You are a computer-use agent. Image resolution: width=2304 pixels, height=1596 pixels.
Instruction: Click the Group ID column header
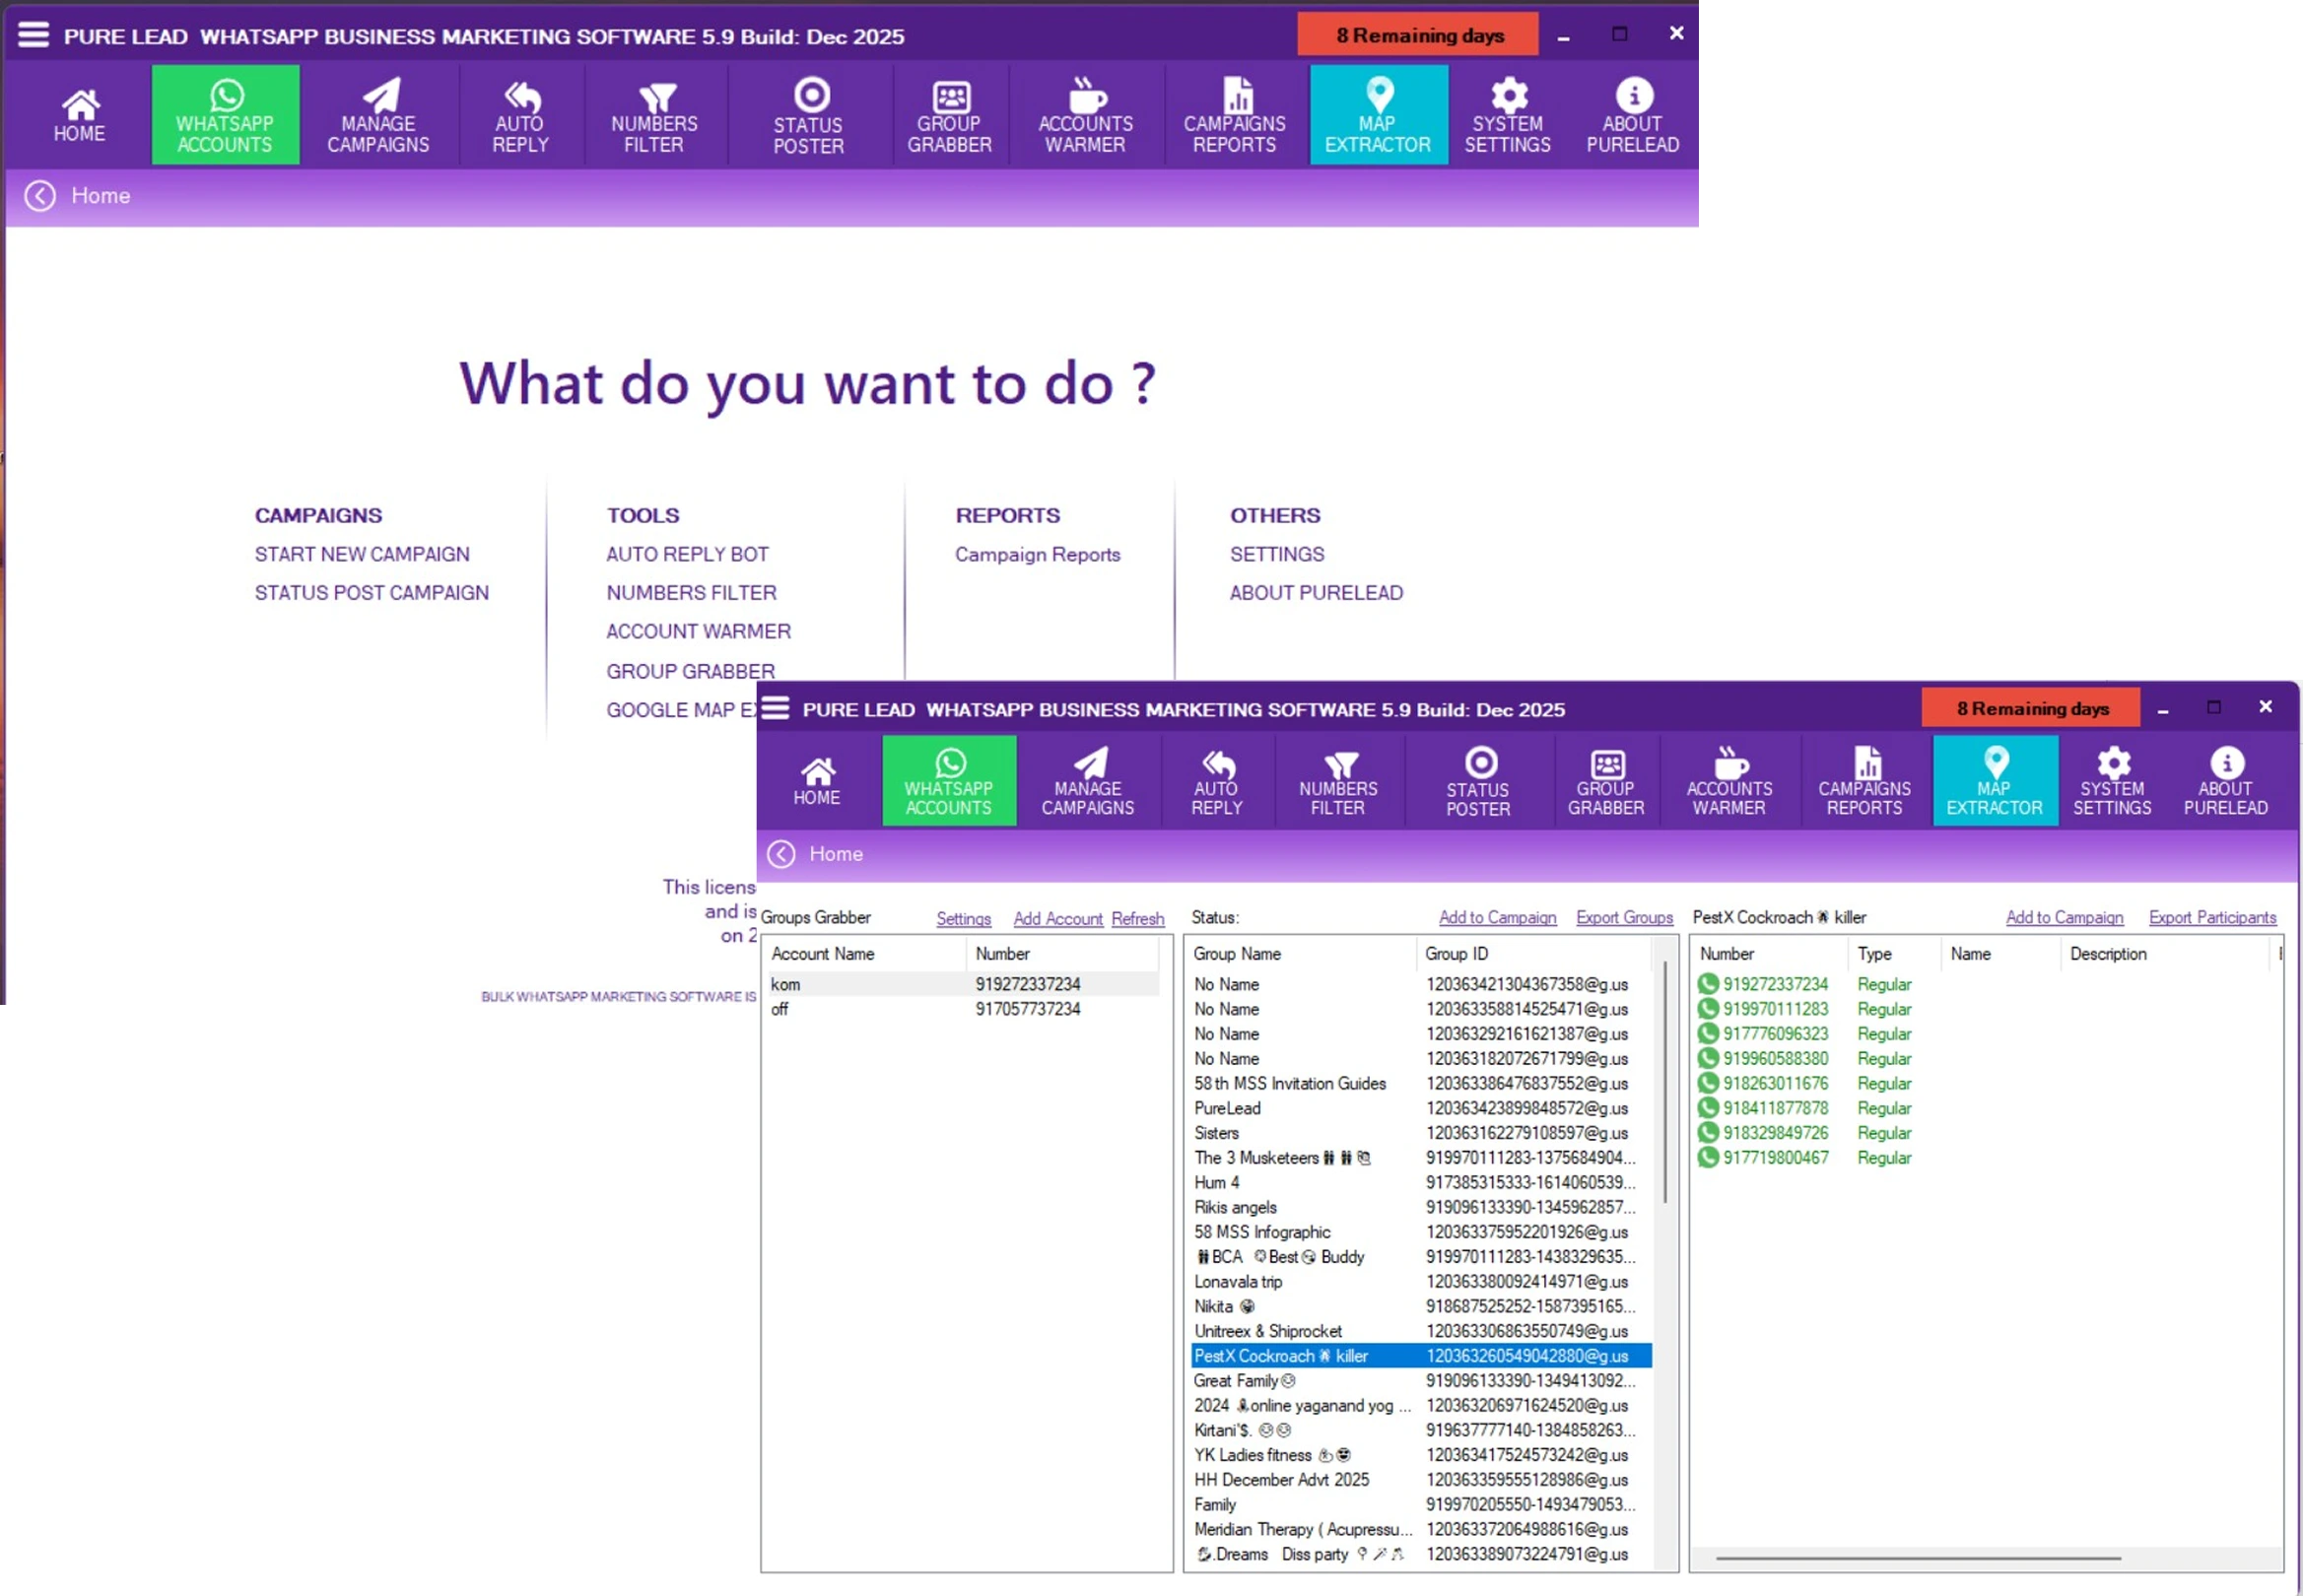[1457, 954]
